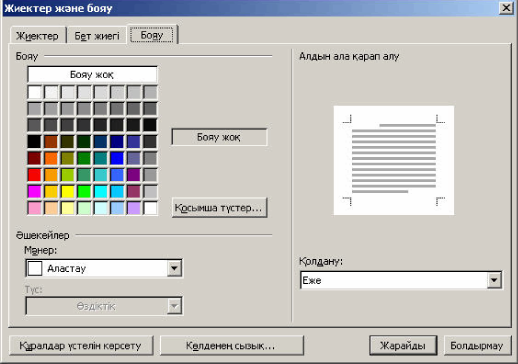Pick the pale green pastel swatch
This screenshot has height=364, width=518.
[x=84, y=208]
